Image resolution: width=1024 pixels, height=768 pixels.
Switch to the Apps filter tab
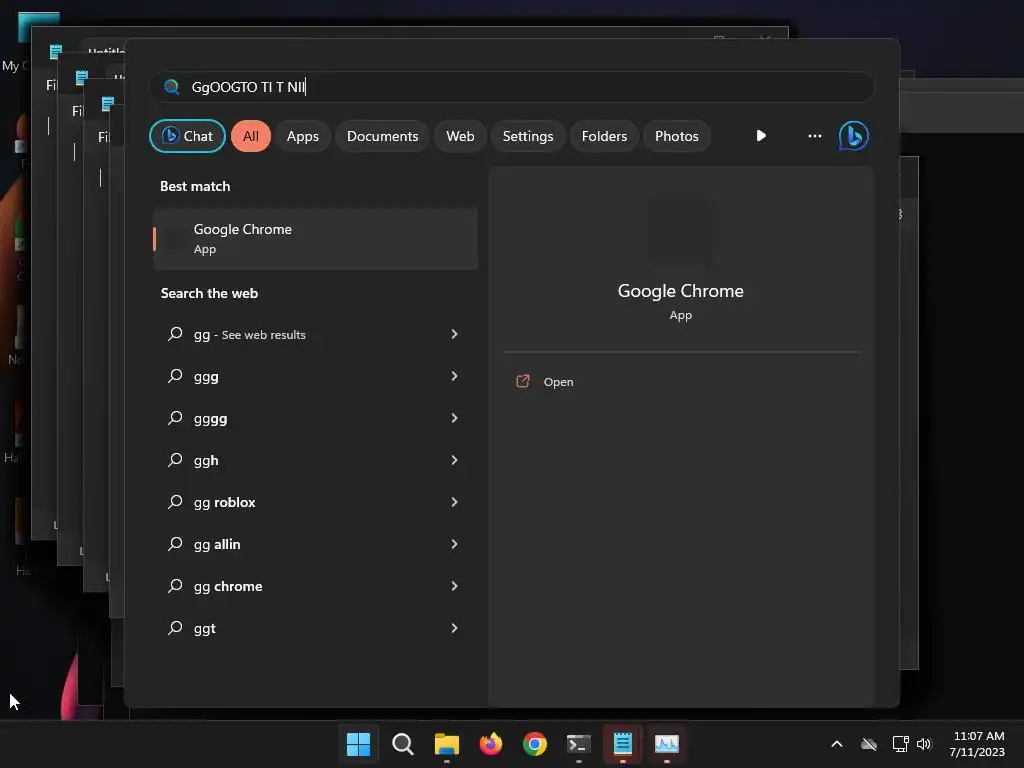coord(302,136)
